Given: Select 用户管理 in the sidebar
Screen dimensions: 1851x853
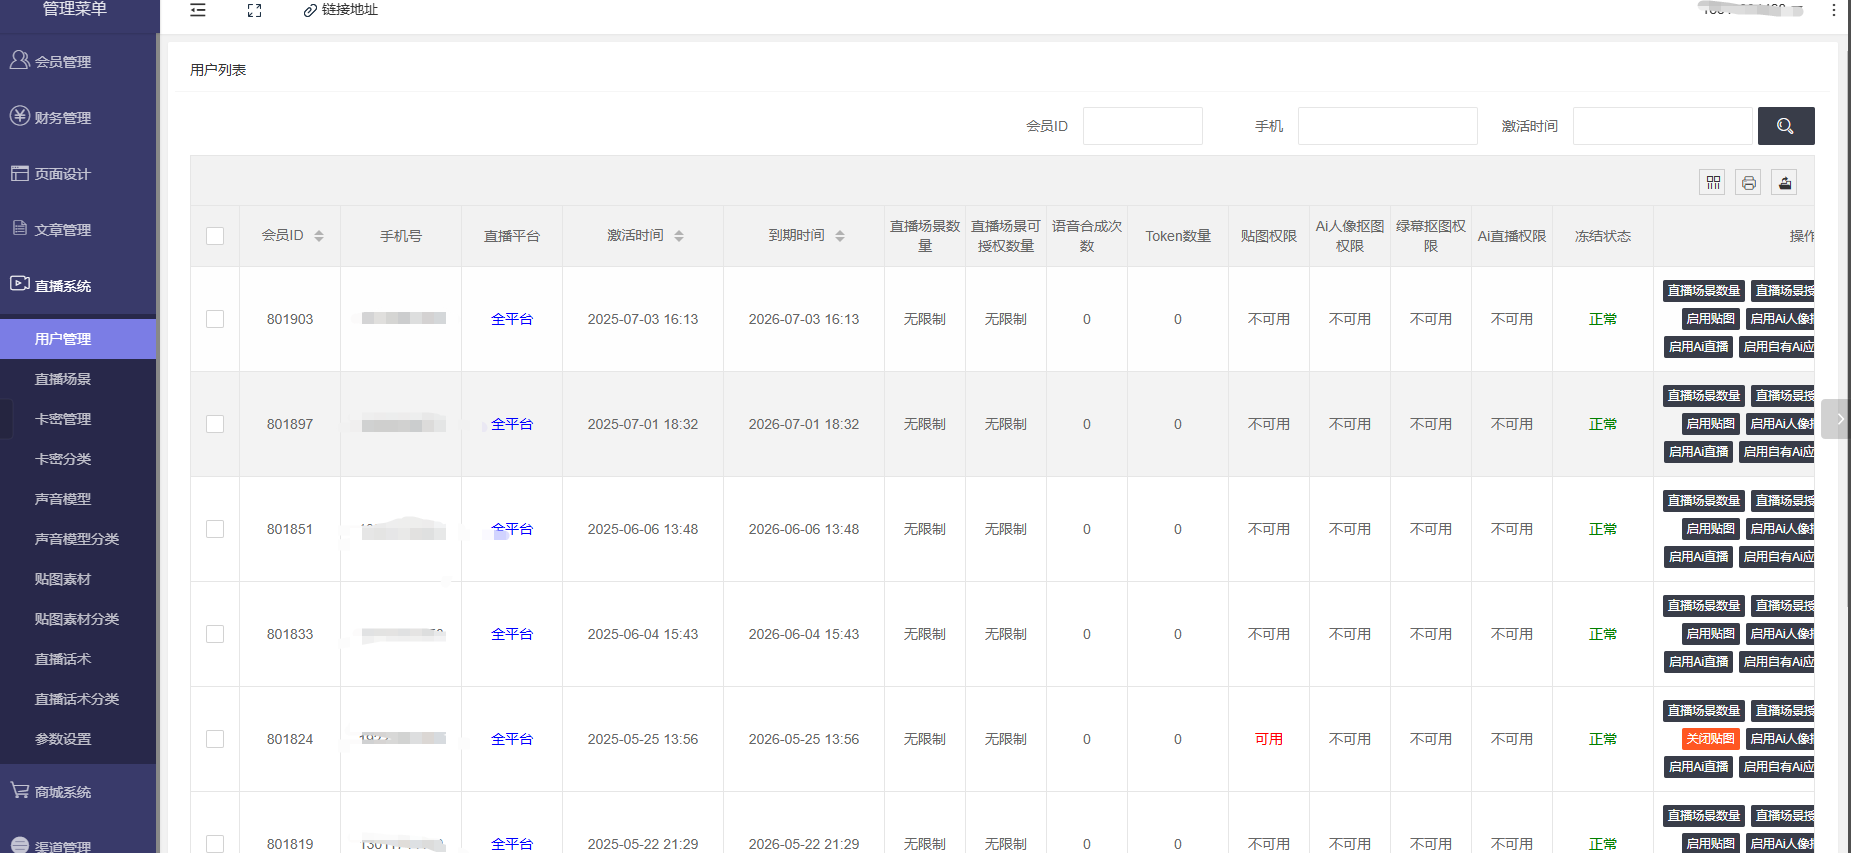Looking at the screenshot, I should (x=78, y=339).
